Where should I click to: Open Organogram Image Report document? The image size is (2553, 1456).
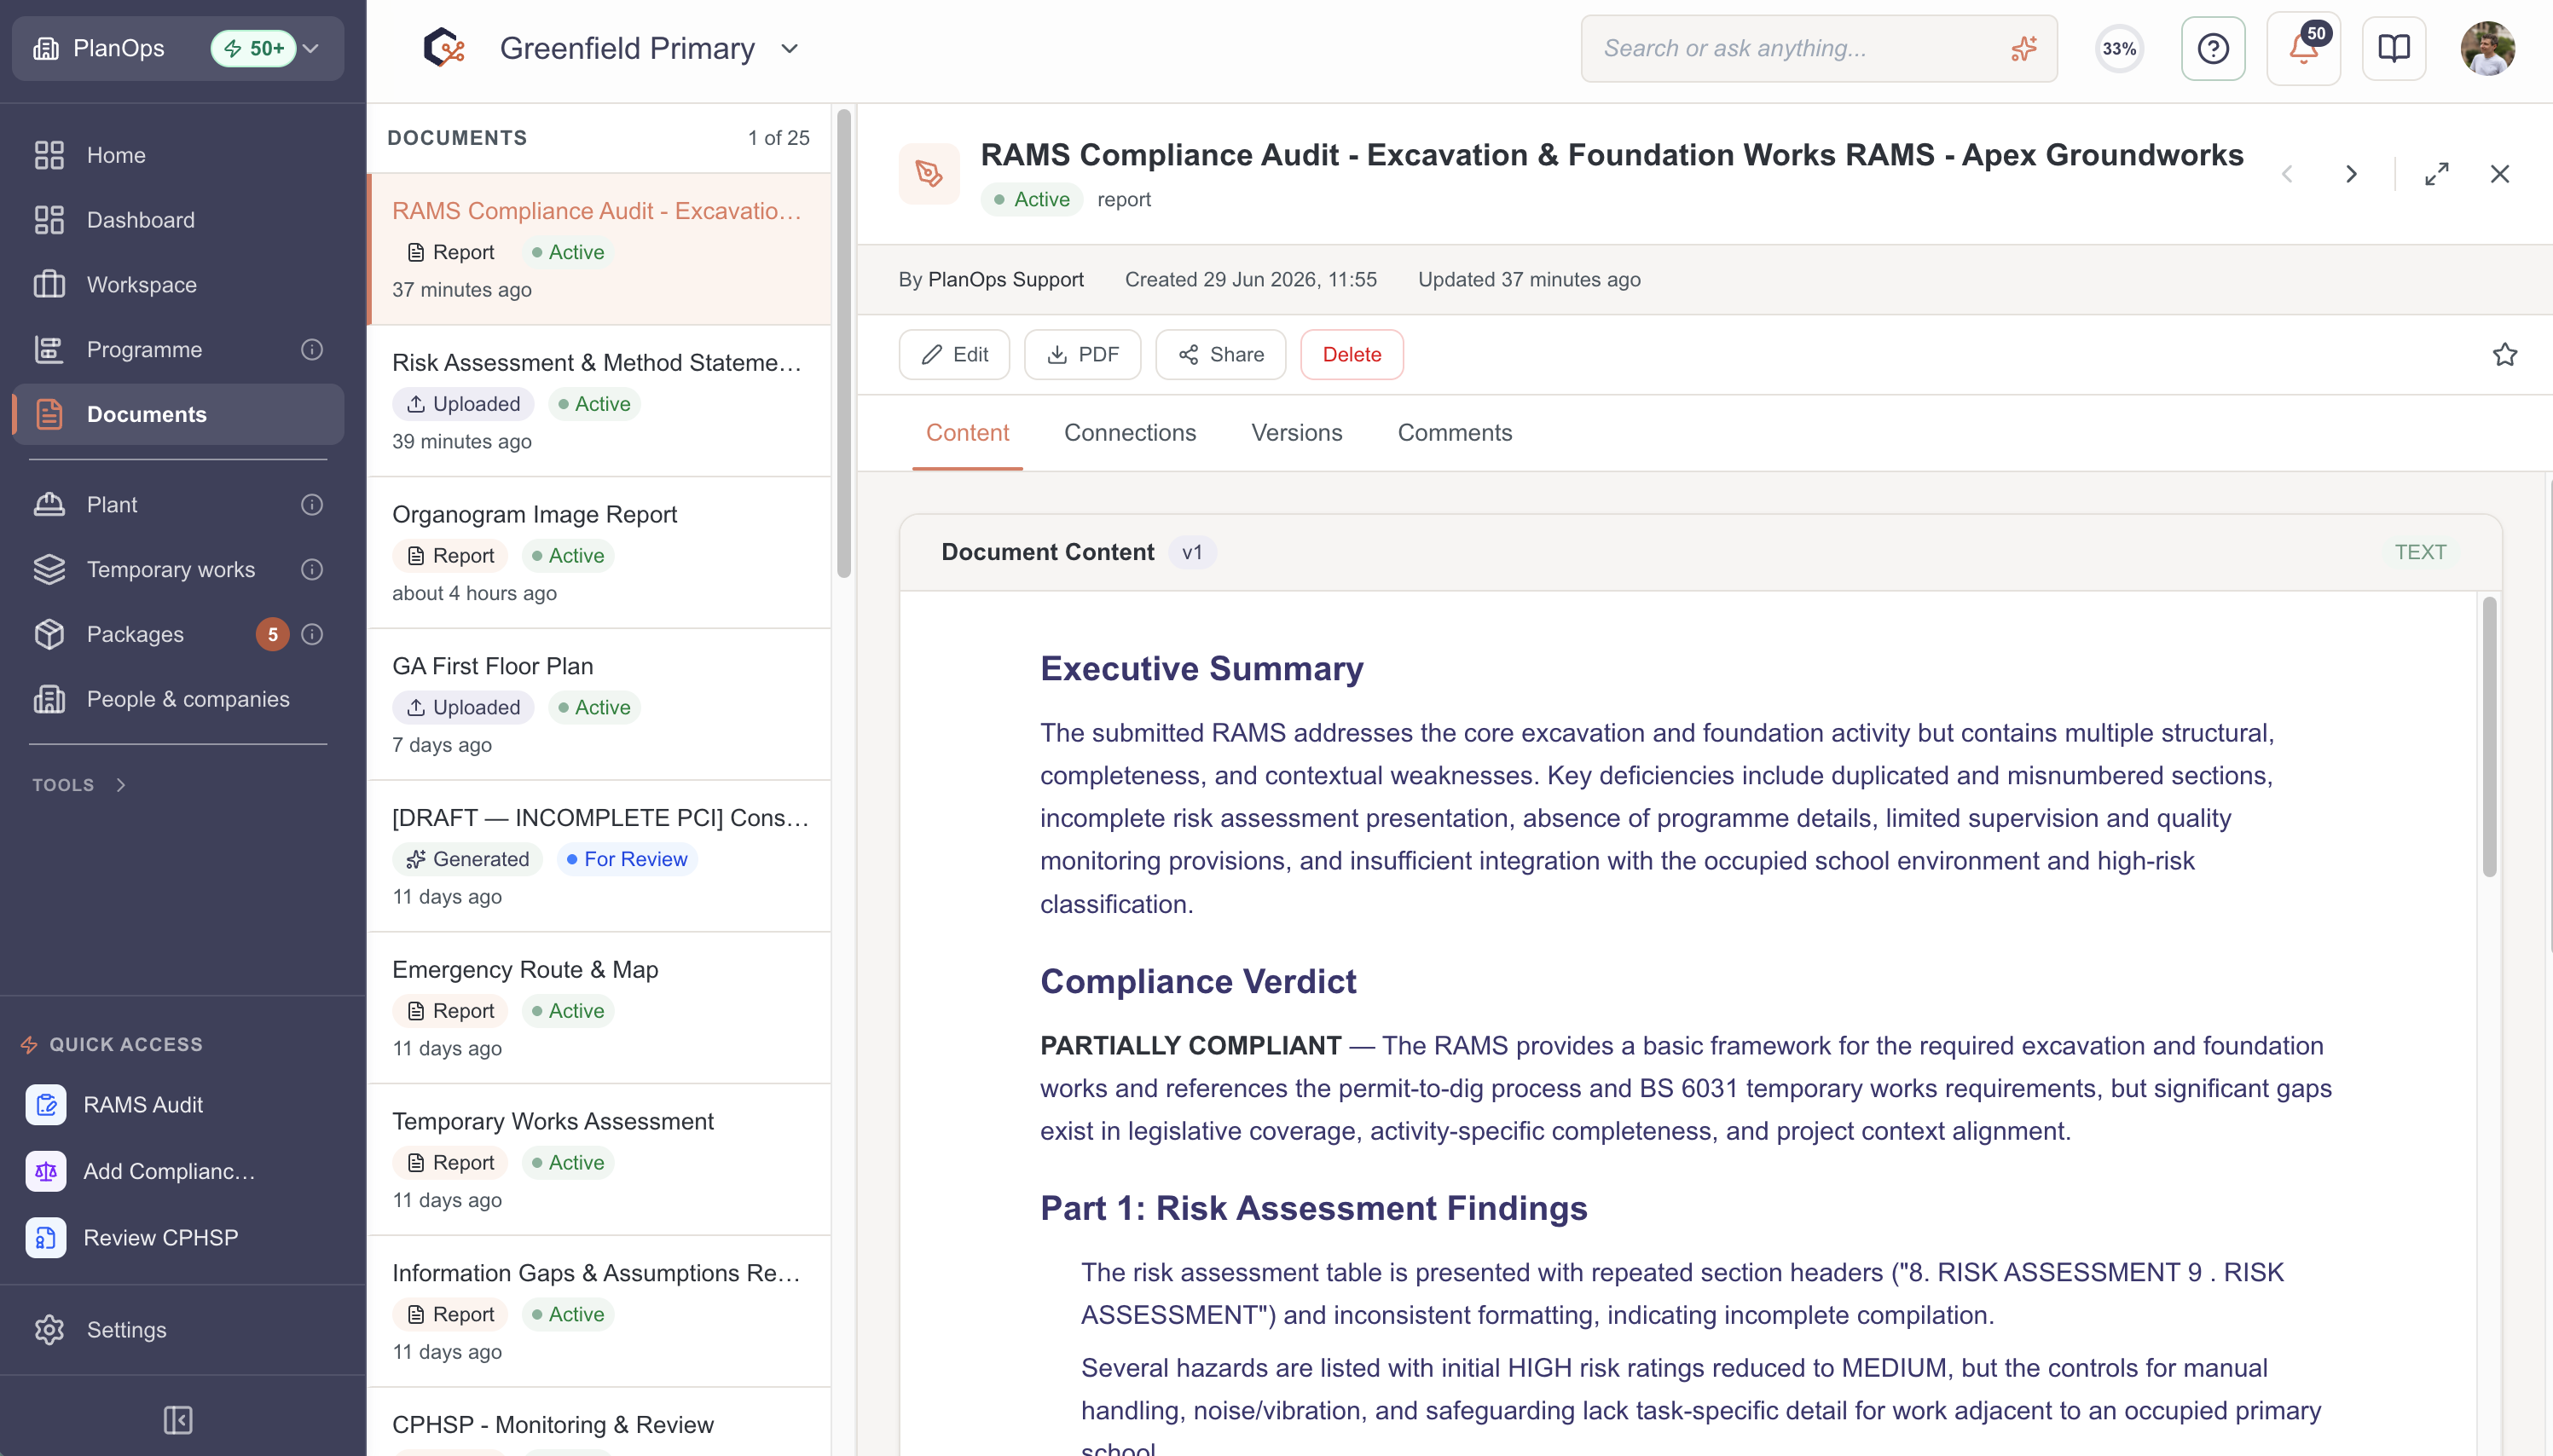tap(600, 553)
